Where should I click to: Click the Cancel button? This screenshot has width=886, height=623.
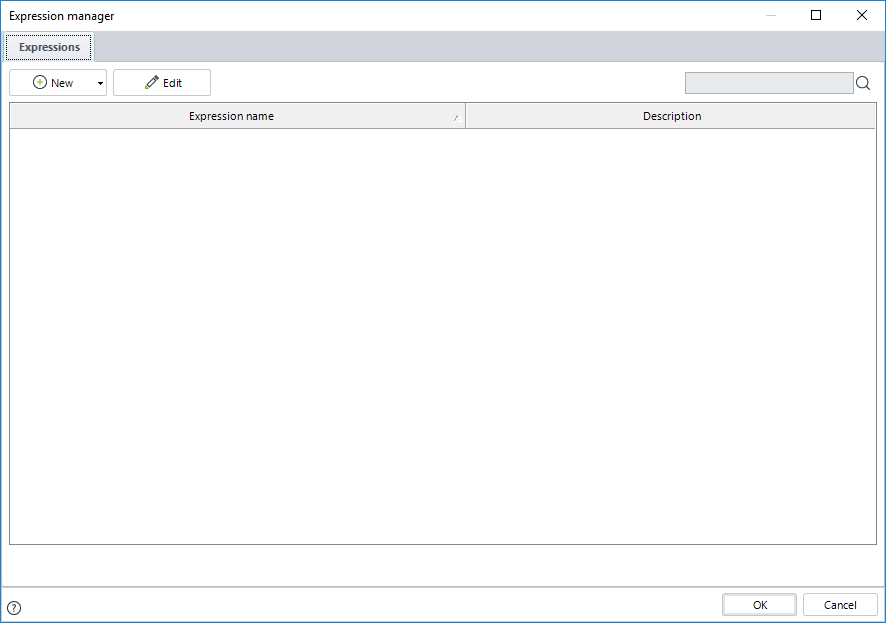tap(840, 605)
